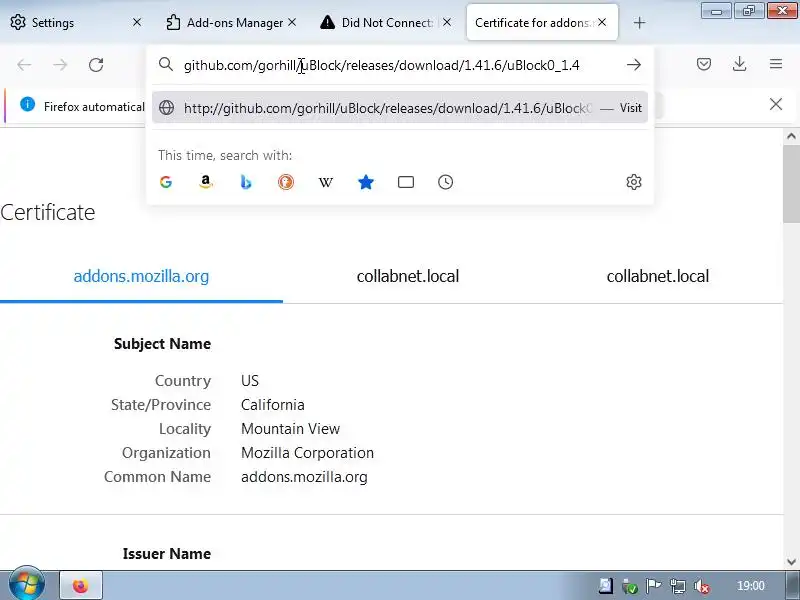Viewport: 800px width, 600px height.
Task: Select the addons.mozilla.org certificate tab
Action: [x=141, y=276]
